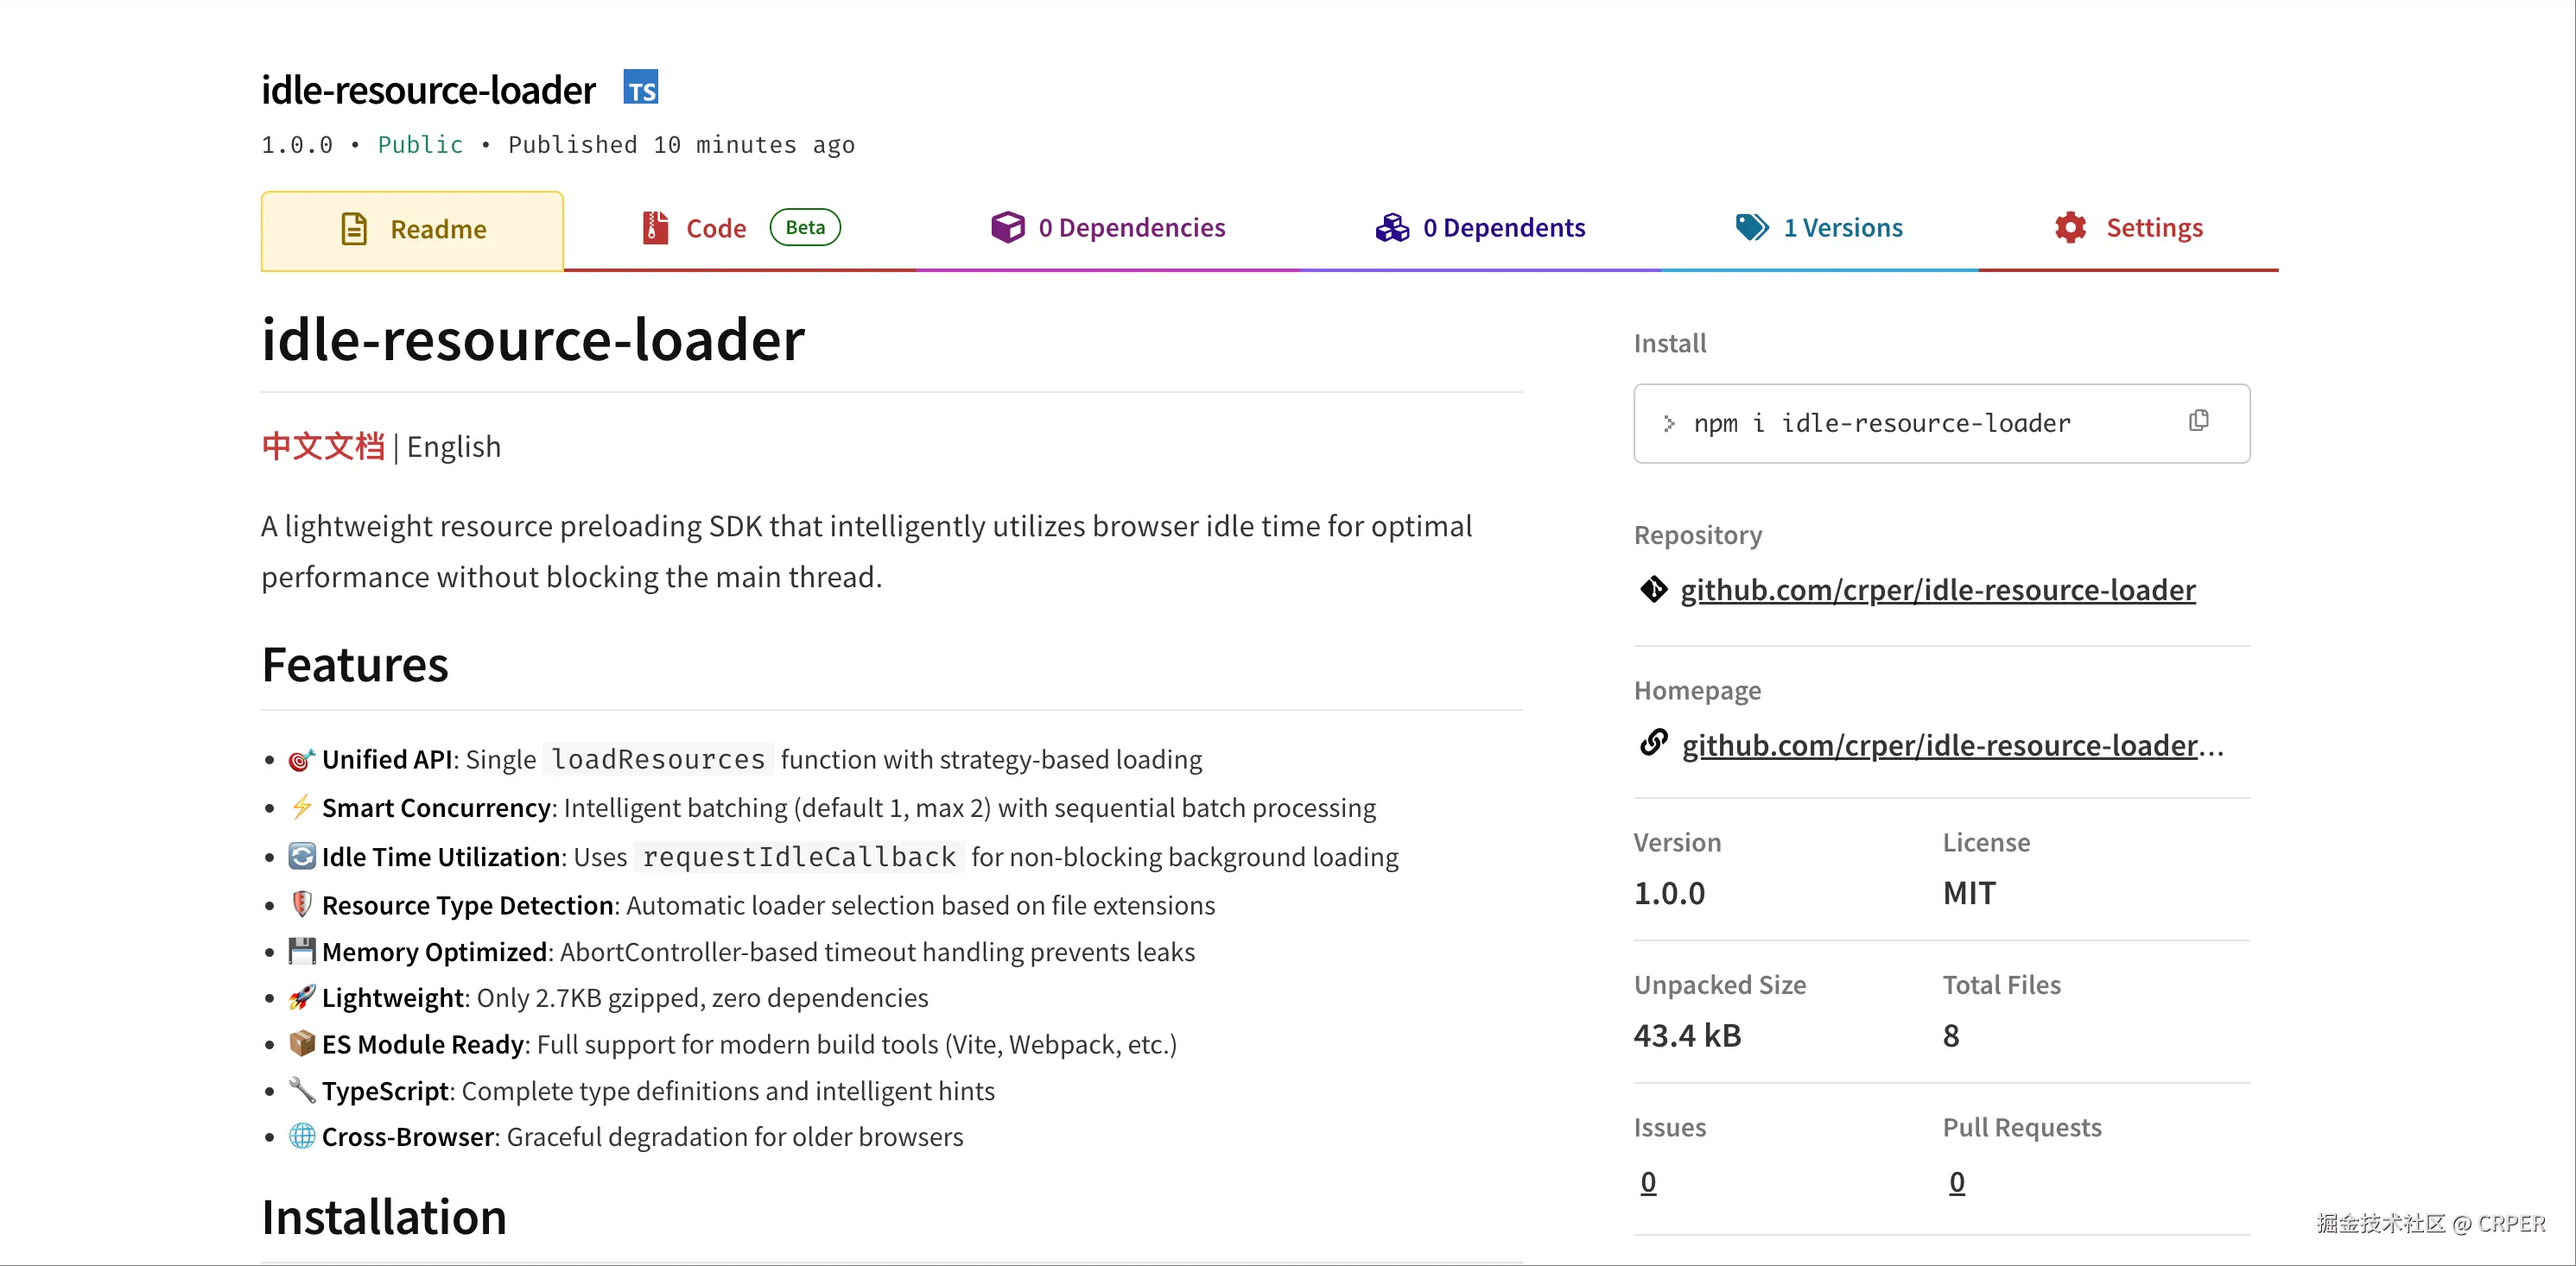Image resolution: width=2576 pixels, height=1266 pixels.
Task: Click the git repository diamond icon
Action: 1654,589
